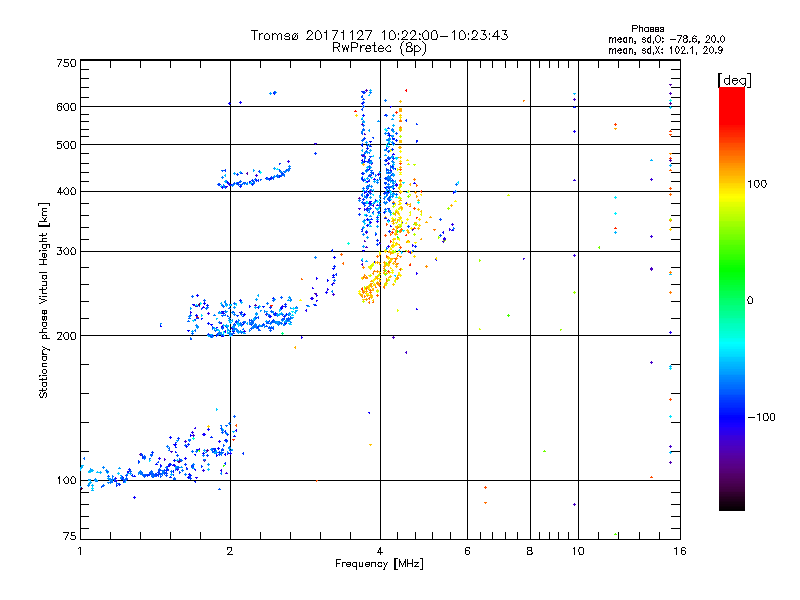Click the x-axis tick label '2'

(x=230, y=551)
